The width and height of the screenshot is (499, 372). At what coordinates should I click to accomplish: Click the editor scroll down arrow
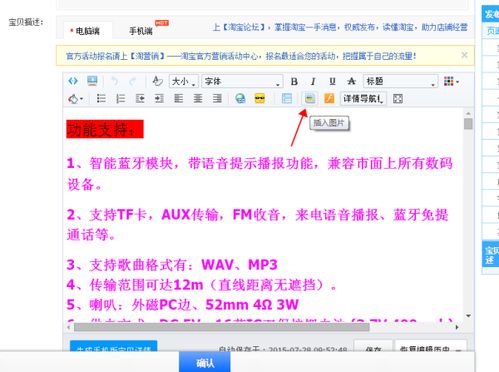pos(468,316)
